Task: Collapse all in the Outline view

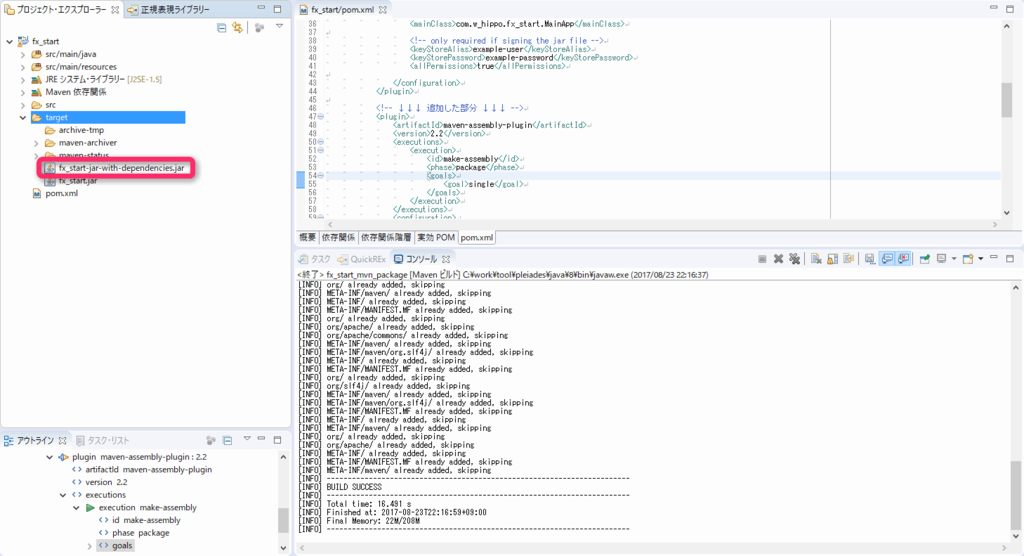Action: pyautogui.click(x=227, y=440)
